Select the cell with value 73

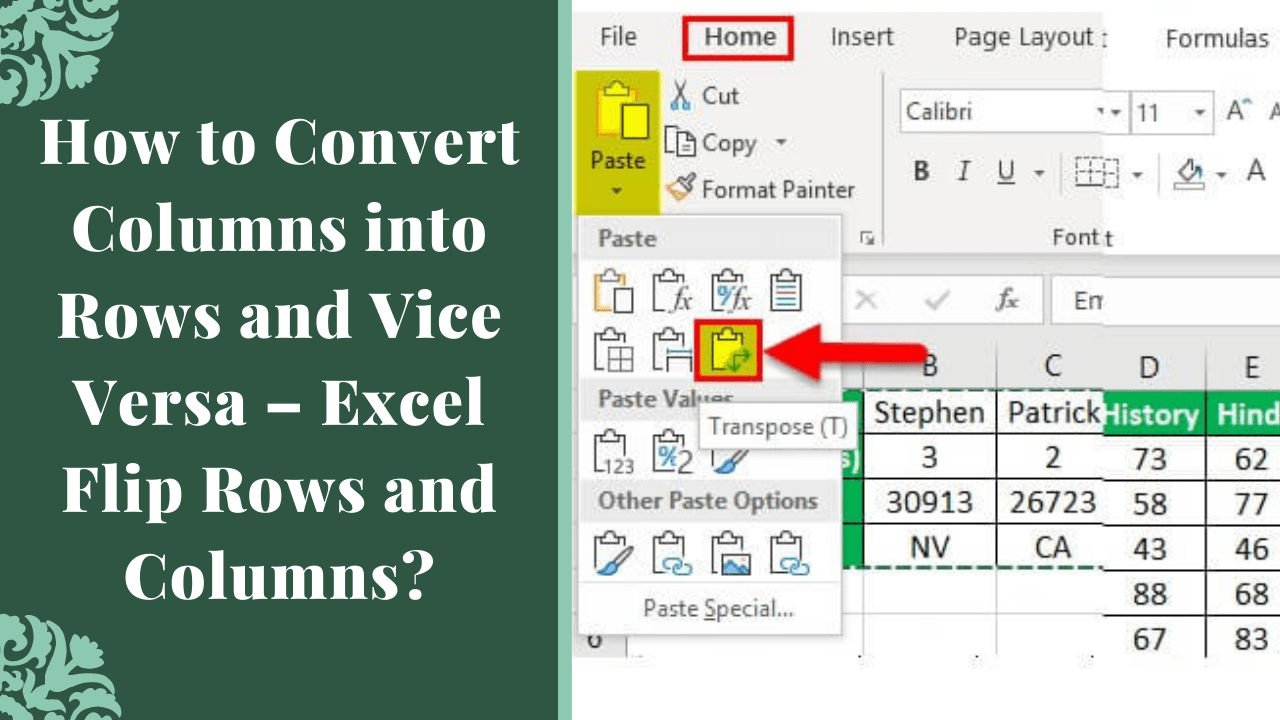pos(1154,459)
